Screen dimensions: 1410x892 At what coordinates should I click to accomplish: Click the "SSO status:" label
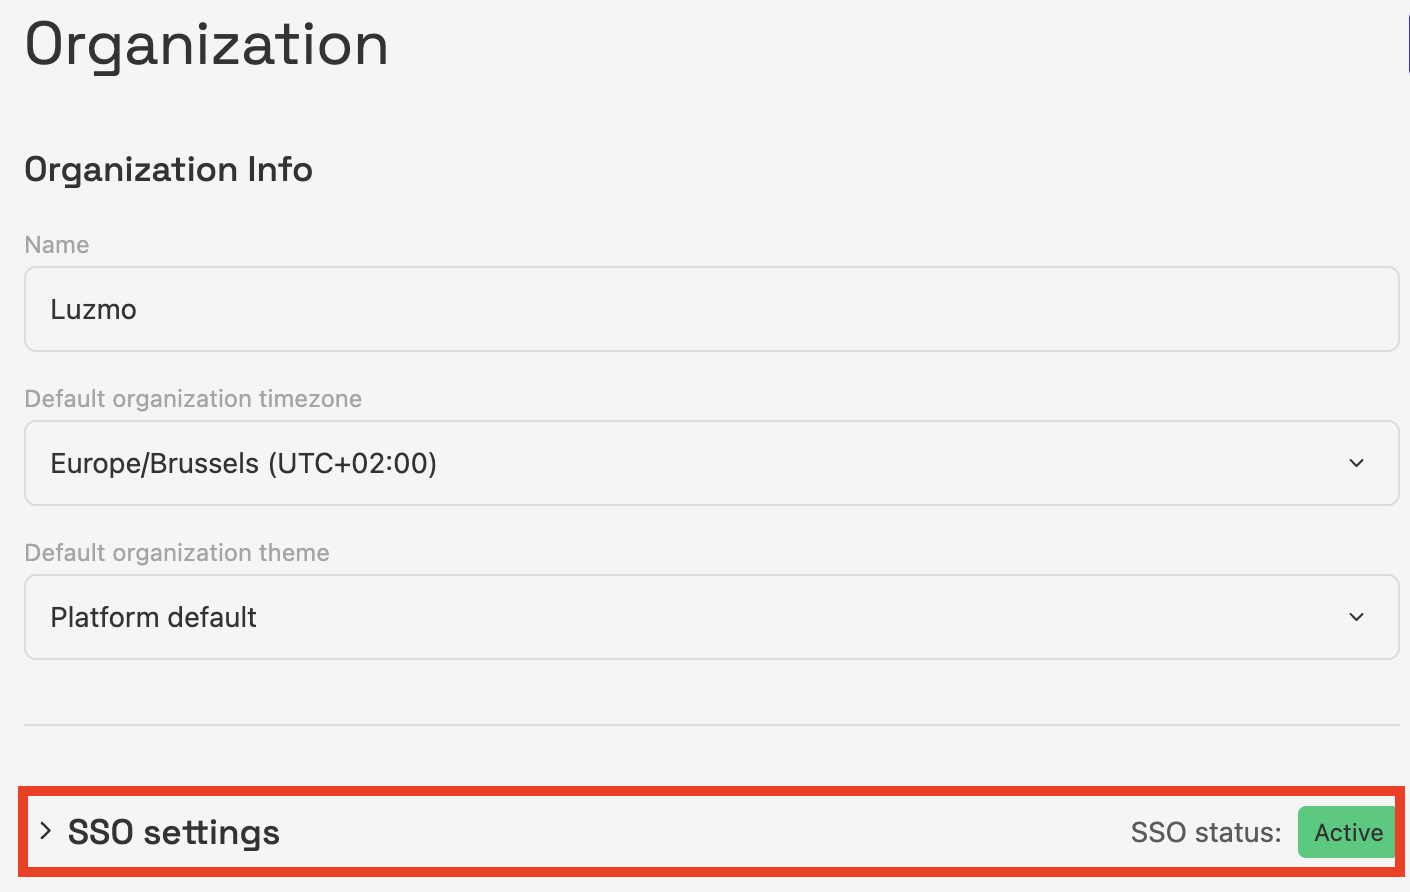(x=1205, y=832)
